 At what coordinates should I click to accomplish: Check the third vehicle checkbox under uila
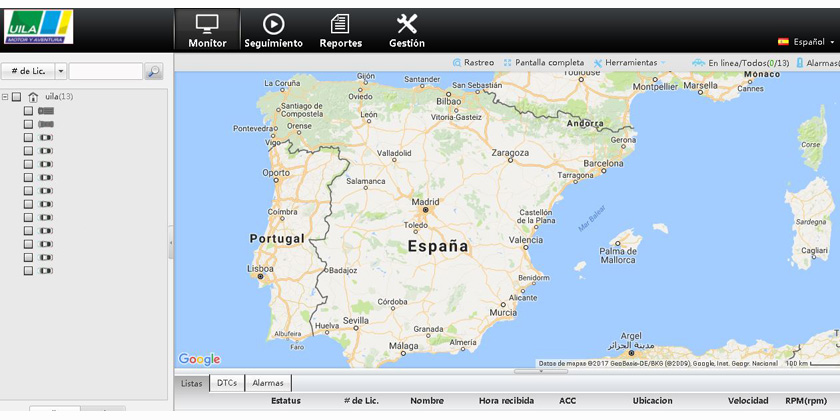tap(28, 138)
